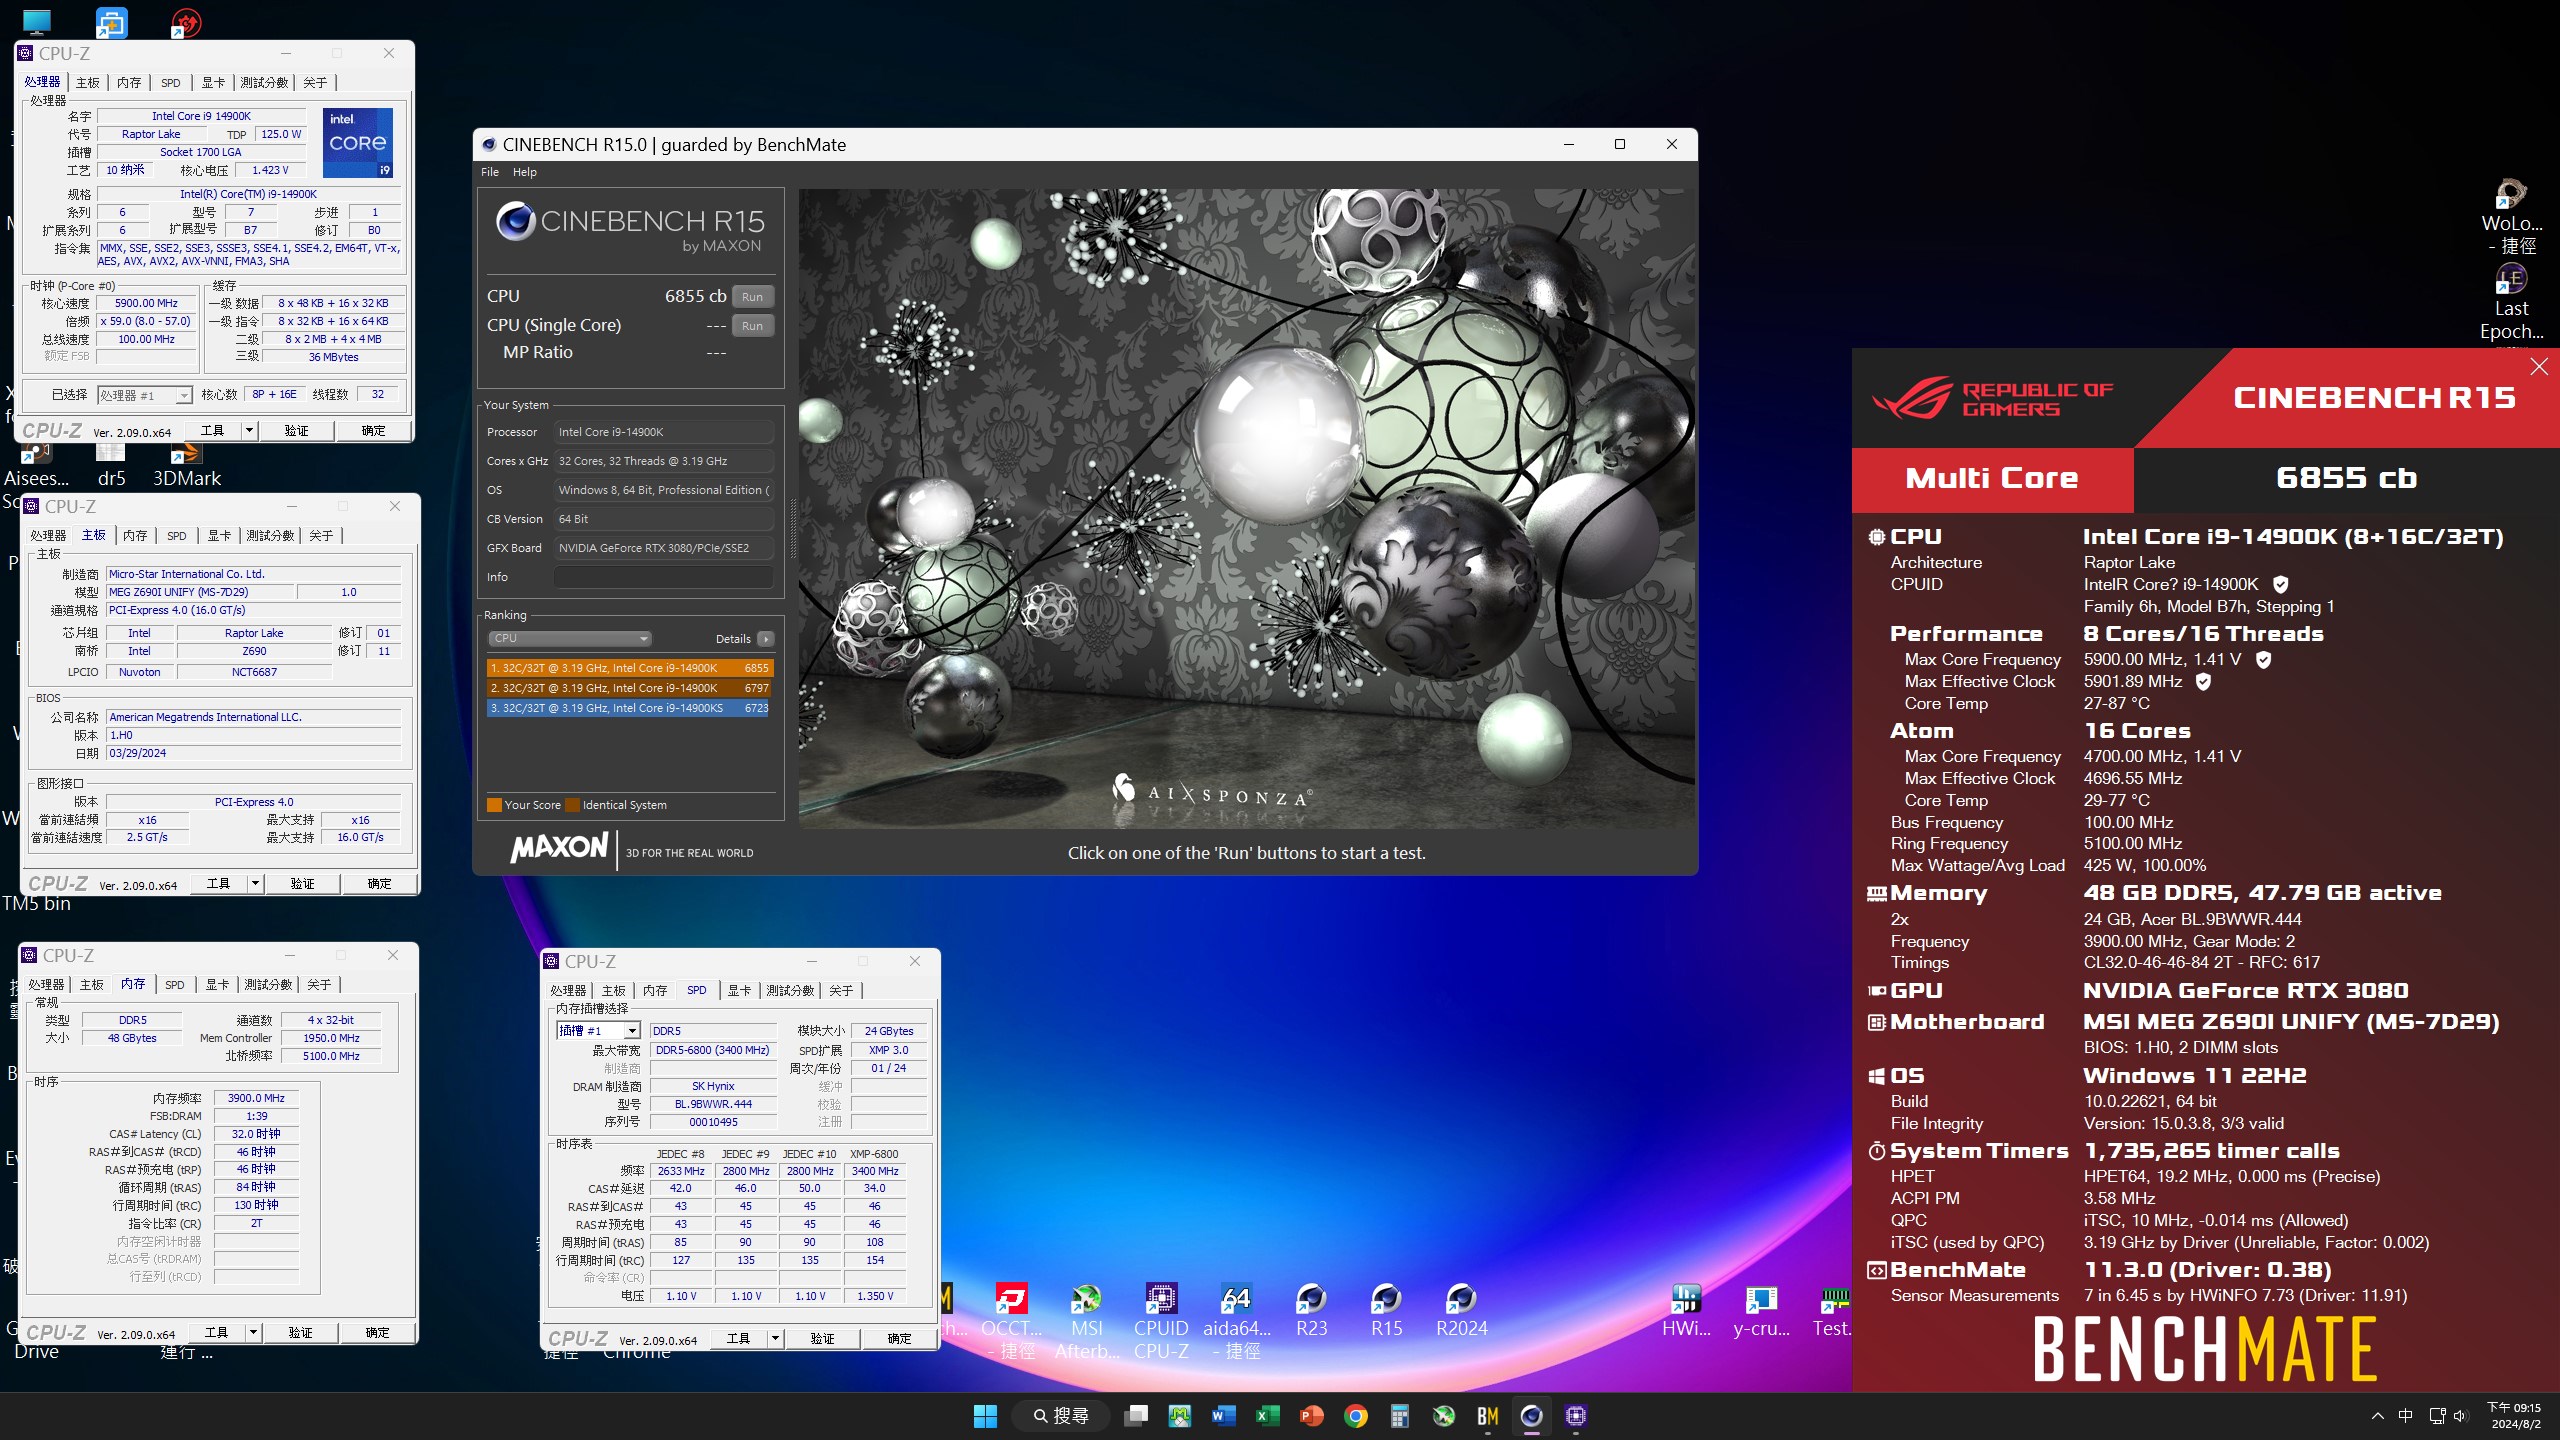The width and height of the screenshot is (2560, 1440).
Task: Open the clock and date flyout
Action: tap(2514, 1415)
